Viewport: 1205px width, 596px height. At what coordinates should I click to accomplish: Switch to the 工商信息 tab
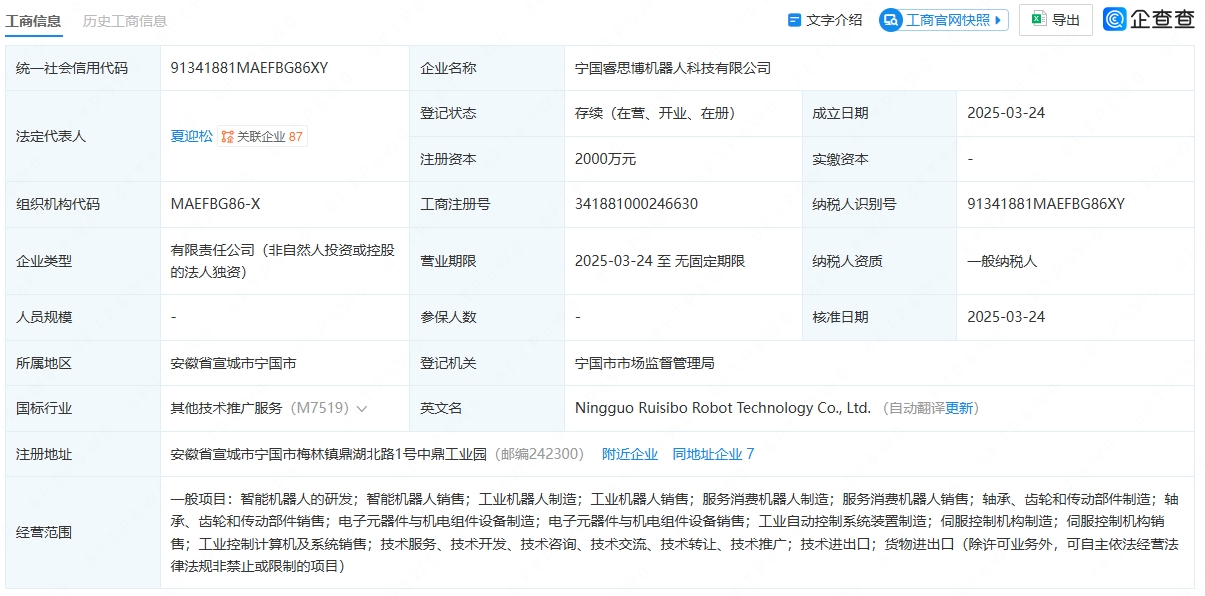coord(33,20)
